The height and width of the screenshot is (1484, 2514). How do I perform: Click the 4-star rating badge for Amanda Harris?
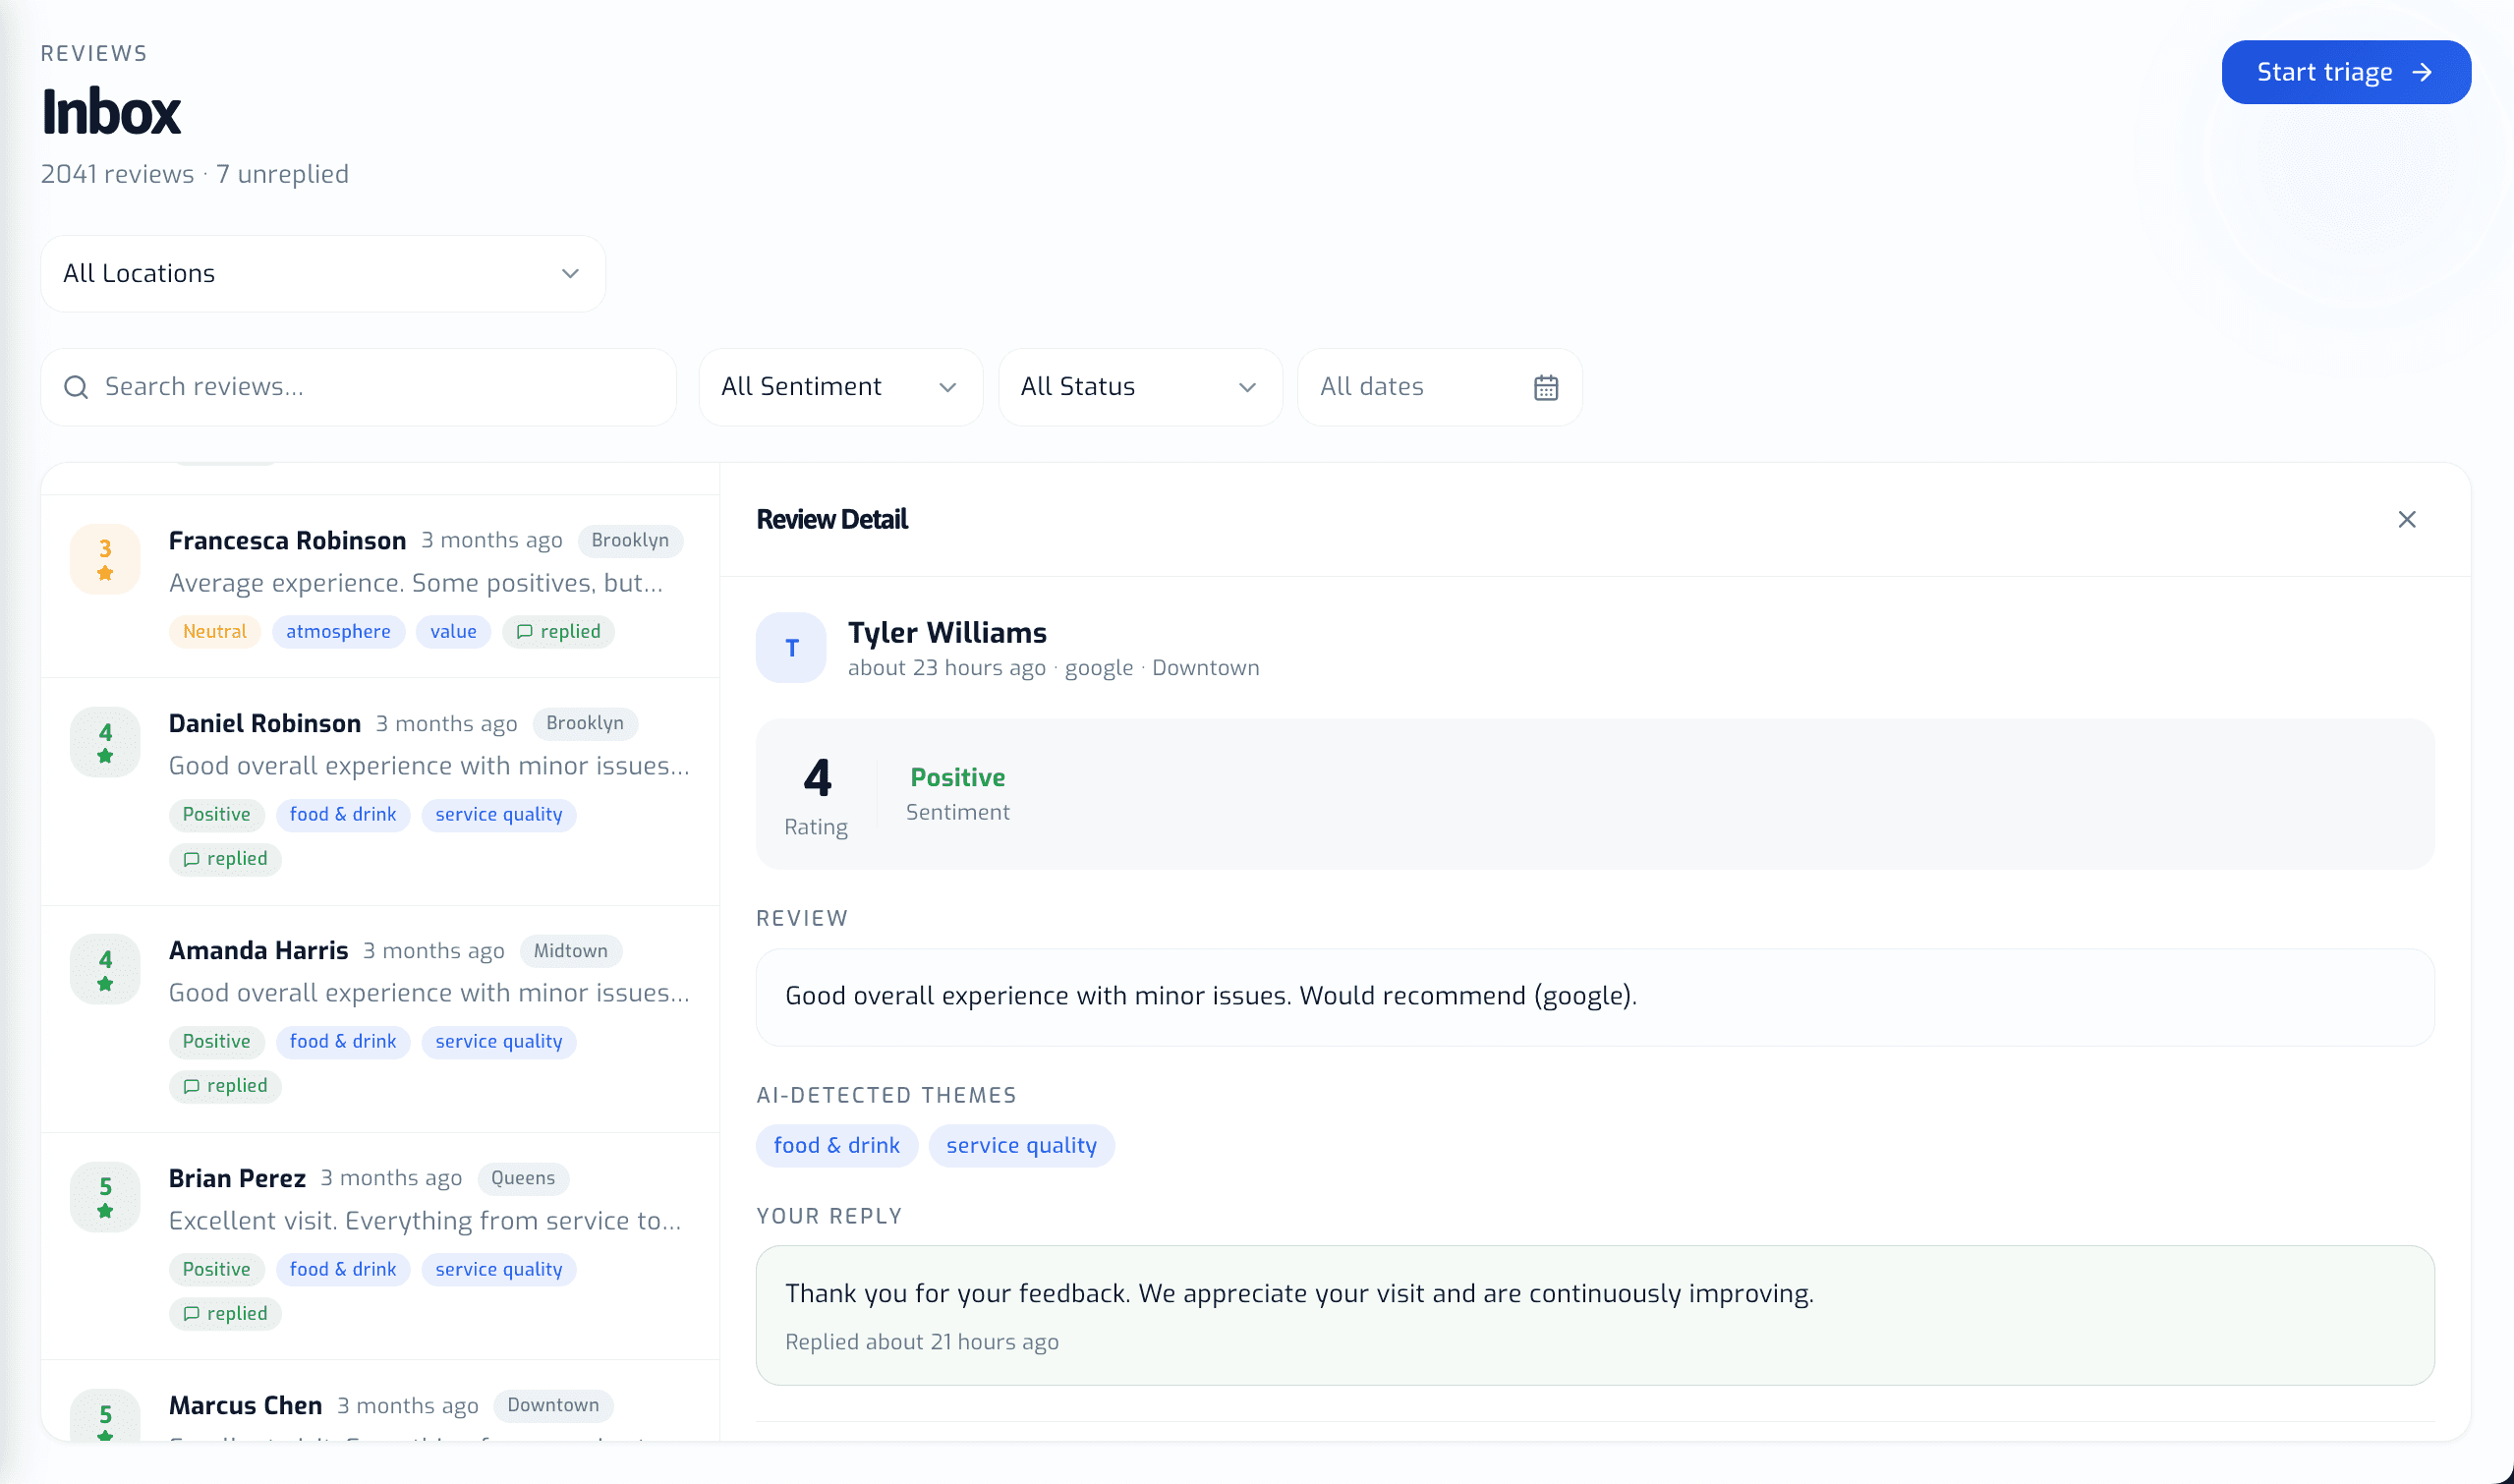[105, 969]
